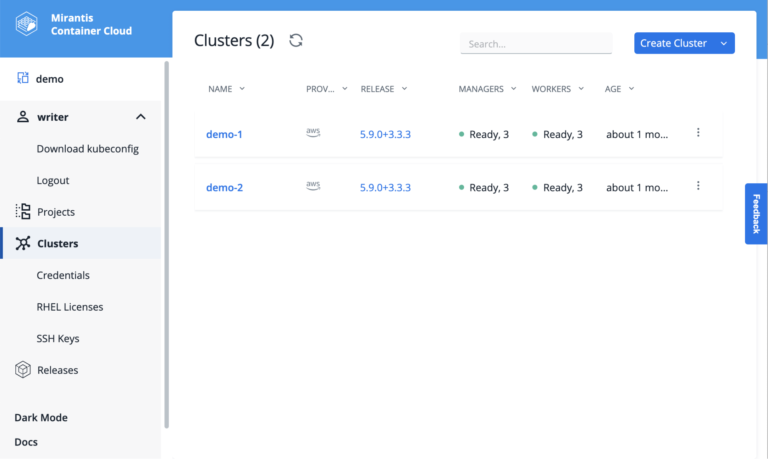
Task: Open the demo-1 cluster link
Action: [224, 134]
